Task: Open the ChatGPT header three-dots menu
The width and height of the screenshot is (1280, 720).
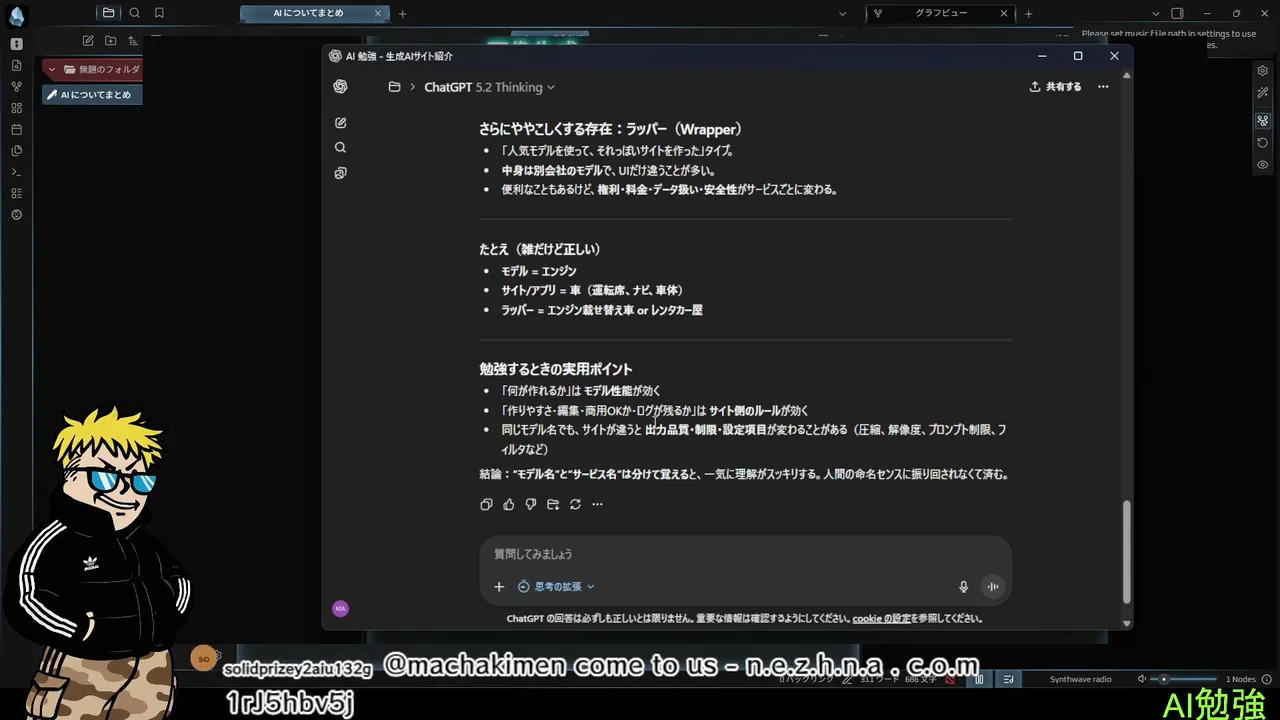Action: click(x=1103, y=87)
